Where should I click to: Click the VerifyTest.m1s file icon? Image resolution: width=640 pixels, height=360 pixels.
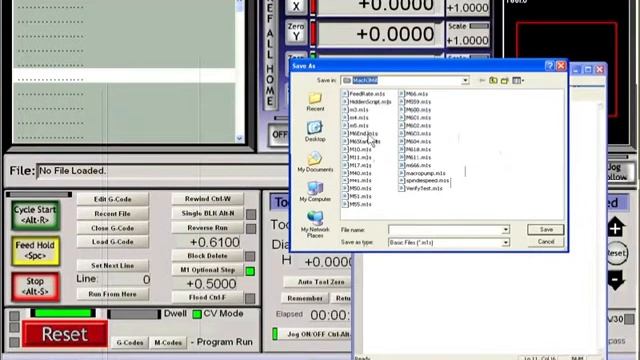[x=402, y=188]
